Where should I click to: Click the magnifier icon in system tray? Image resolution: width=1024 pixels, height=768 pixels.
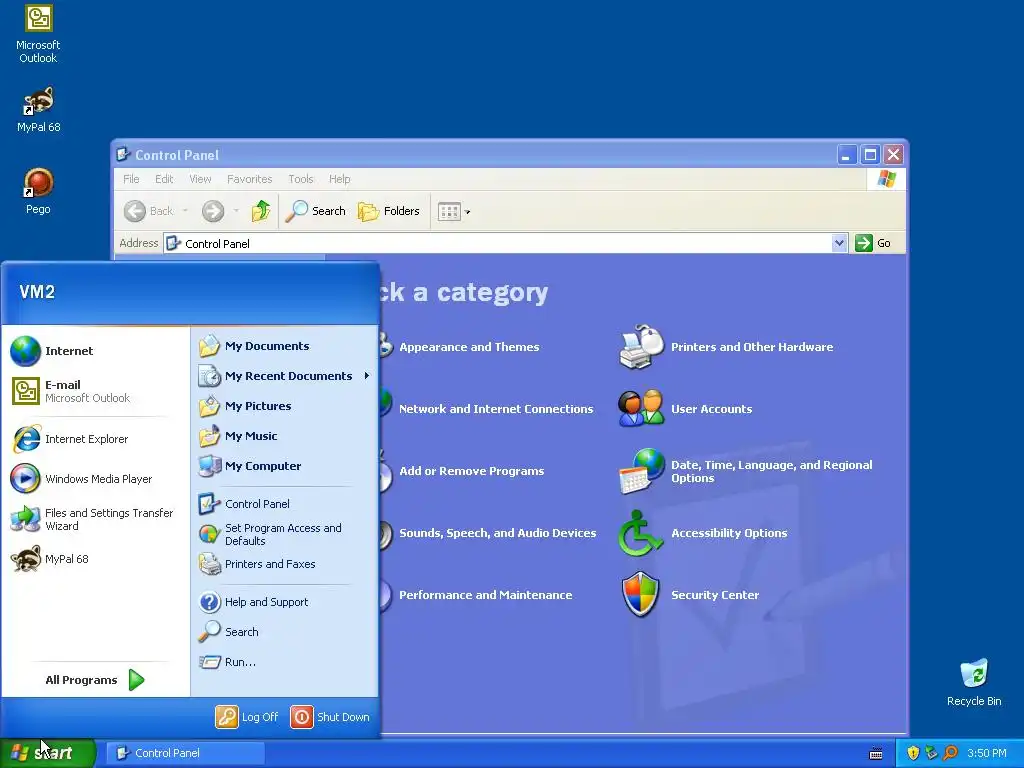(x=950, y=754)
